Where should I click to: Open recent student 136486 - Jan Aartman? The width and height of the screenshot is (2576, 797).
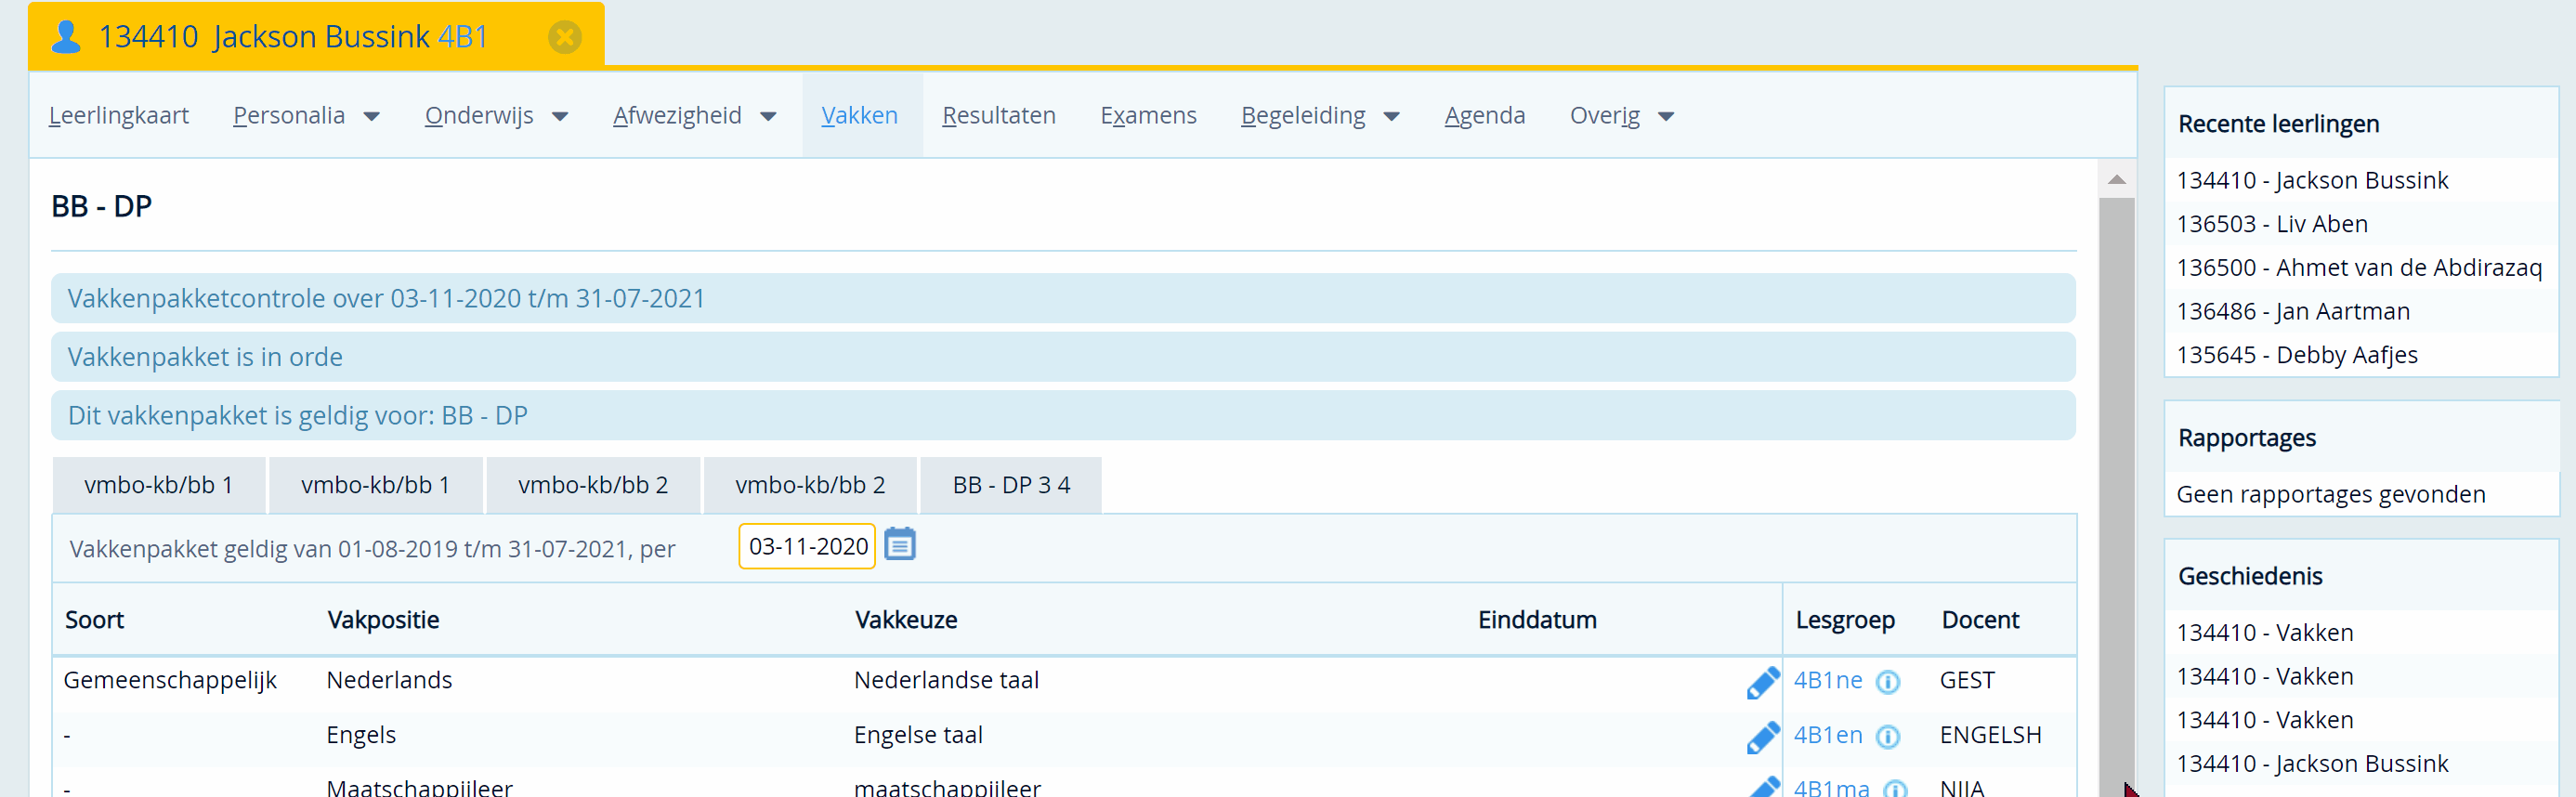click(2293, 312)
